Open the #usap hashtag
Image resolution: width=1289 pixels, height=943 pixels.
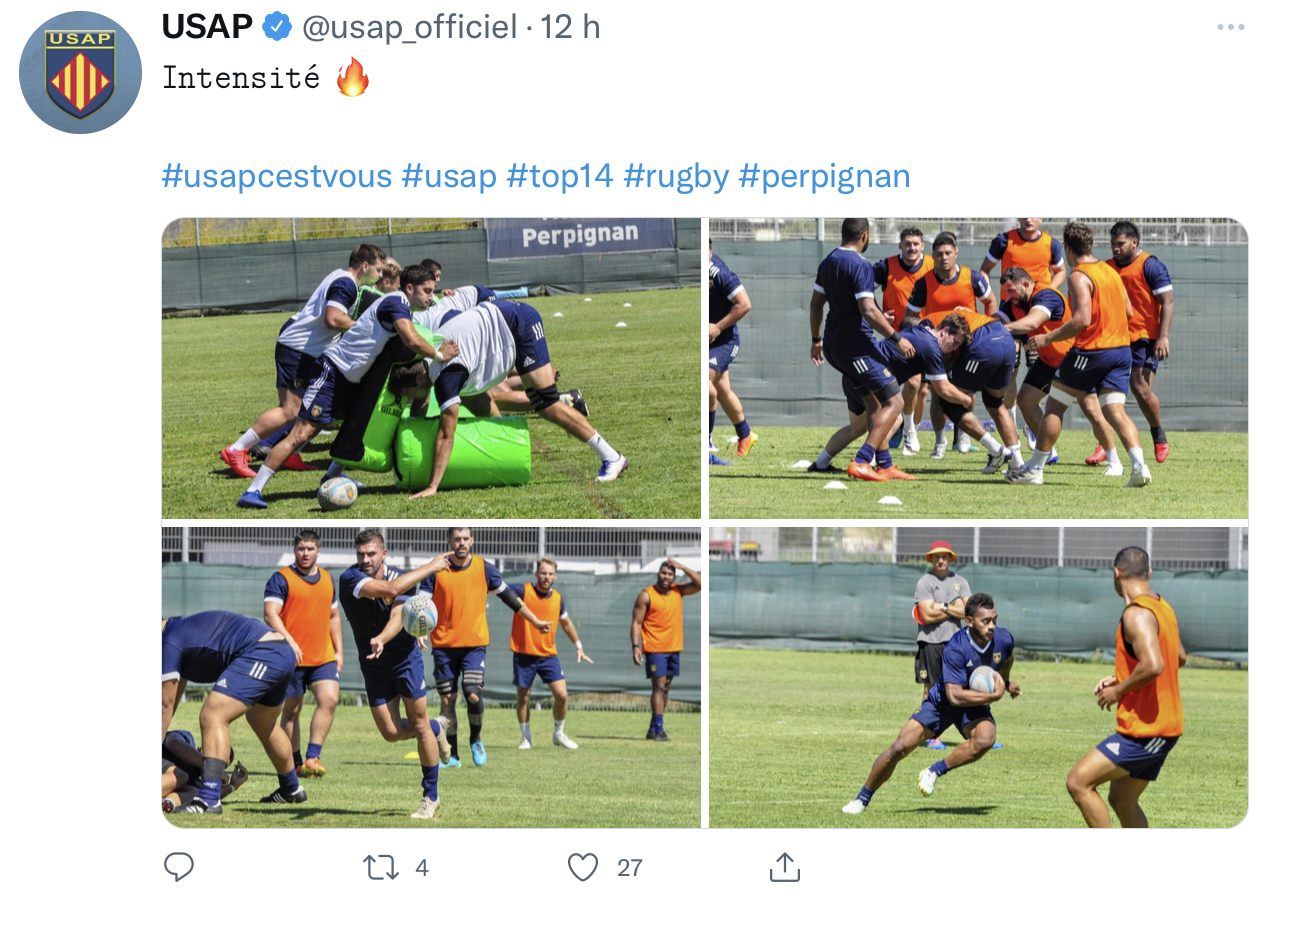coord(449,176)
